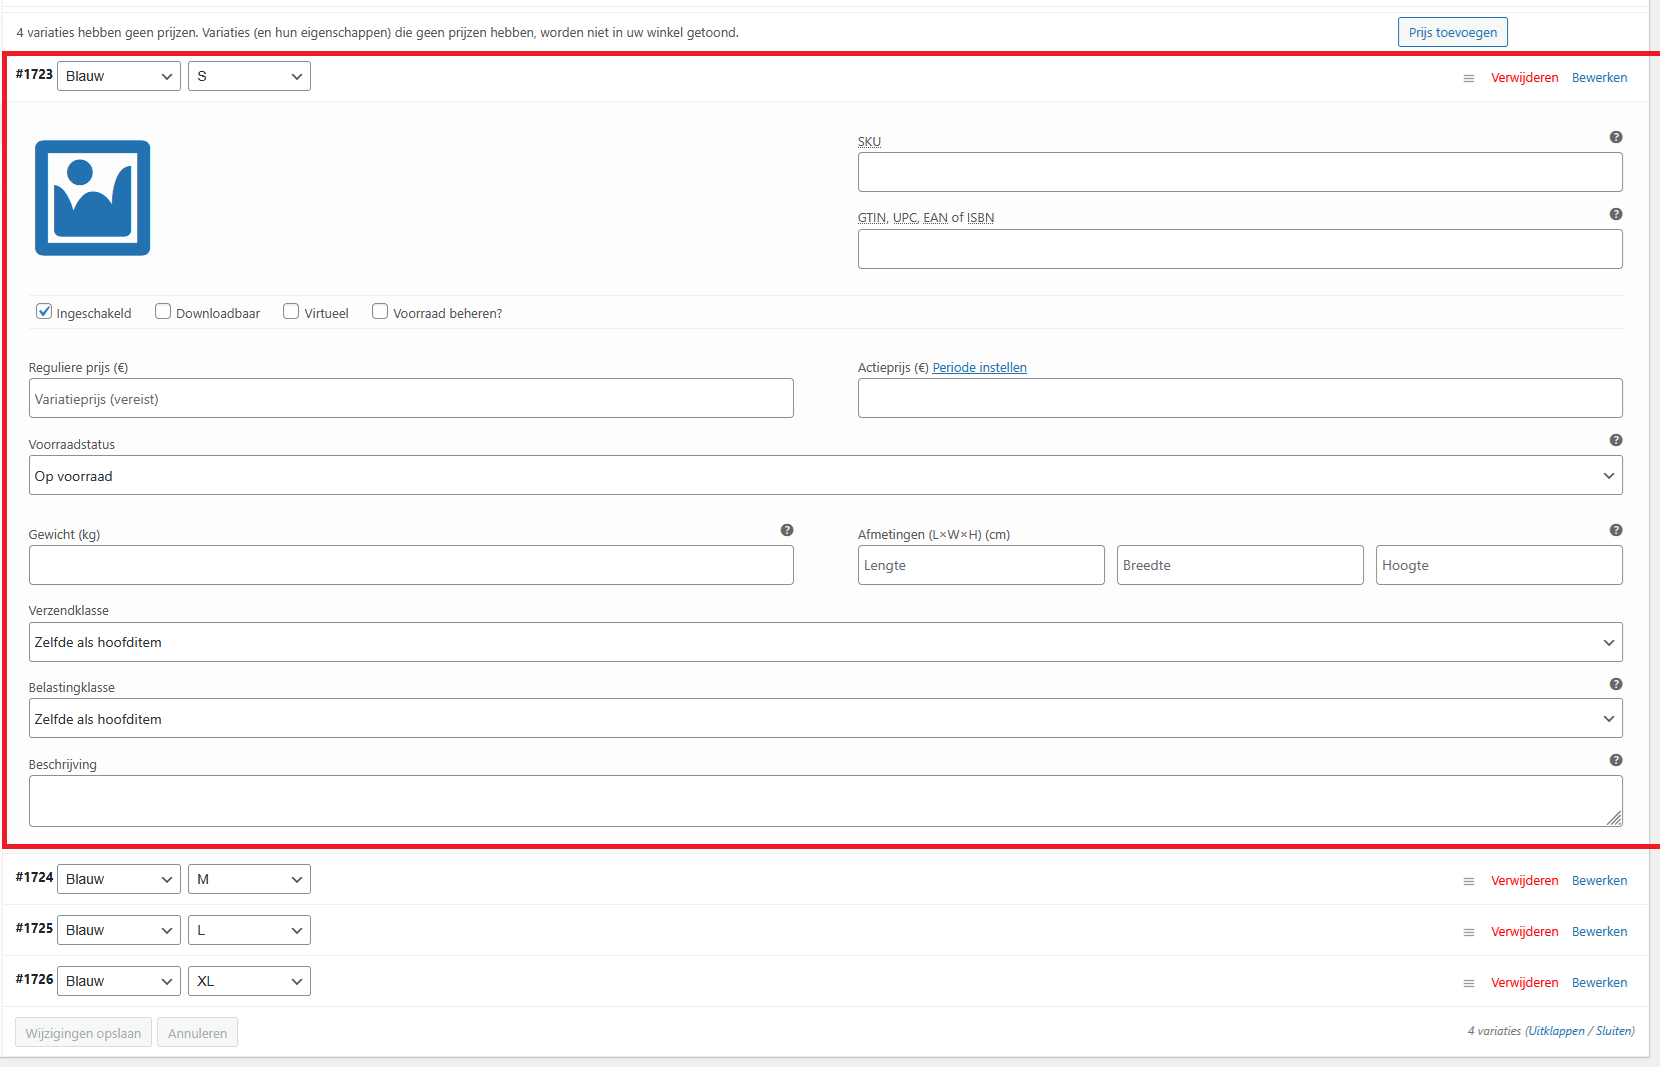Click the Prijs toevoegen button
This screenshot has height=1067, width=1660.
coord(1452,32)
